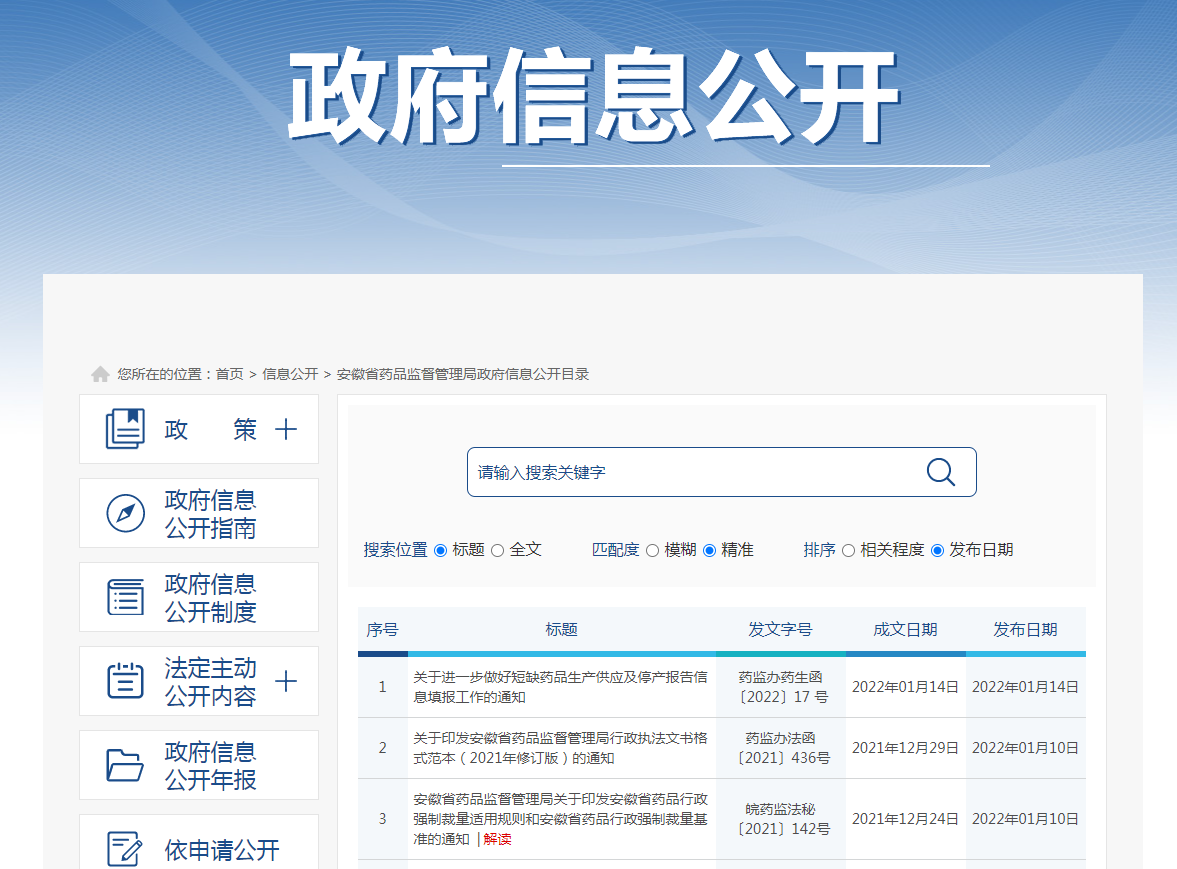
Task: Click the list icon for 政府信息公开制度
Action: pyautogui.click(x=125, y=597)
